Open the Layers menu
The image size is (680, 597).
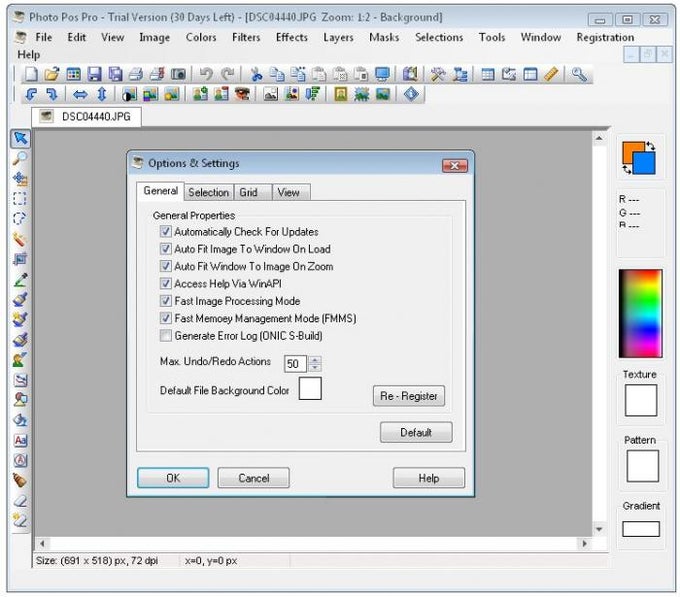(338, 37)
